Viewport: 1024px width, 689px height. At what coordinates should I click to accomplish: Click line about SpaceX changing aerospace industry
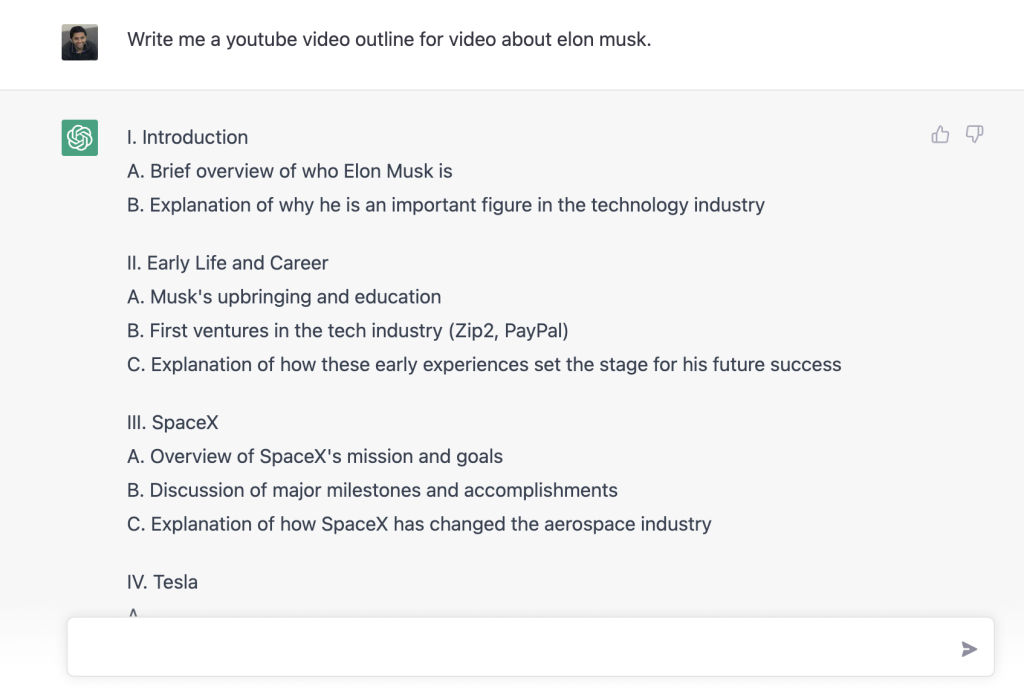(419, 524)
